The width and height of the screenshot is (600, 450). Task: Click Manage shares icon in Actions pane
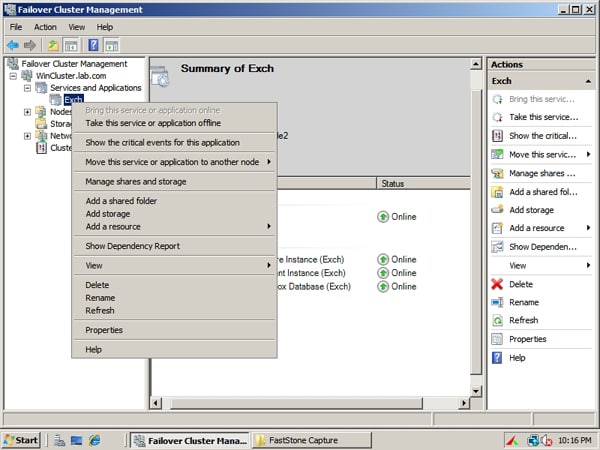497,173
